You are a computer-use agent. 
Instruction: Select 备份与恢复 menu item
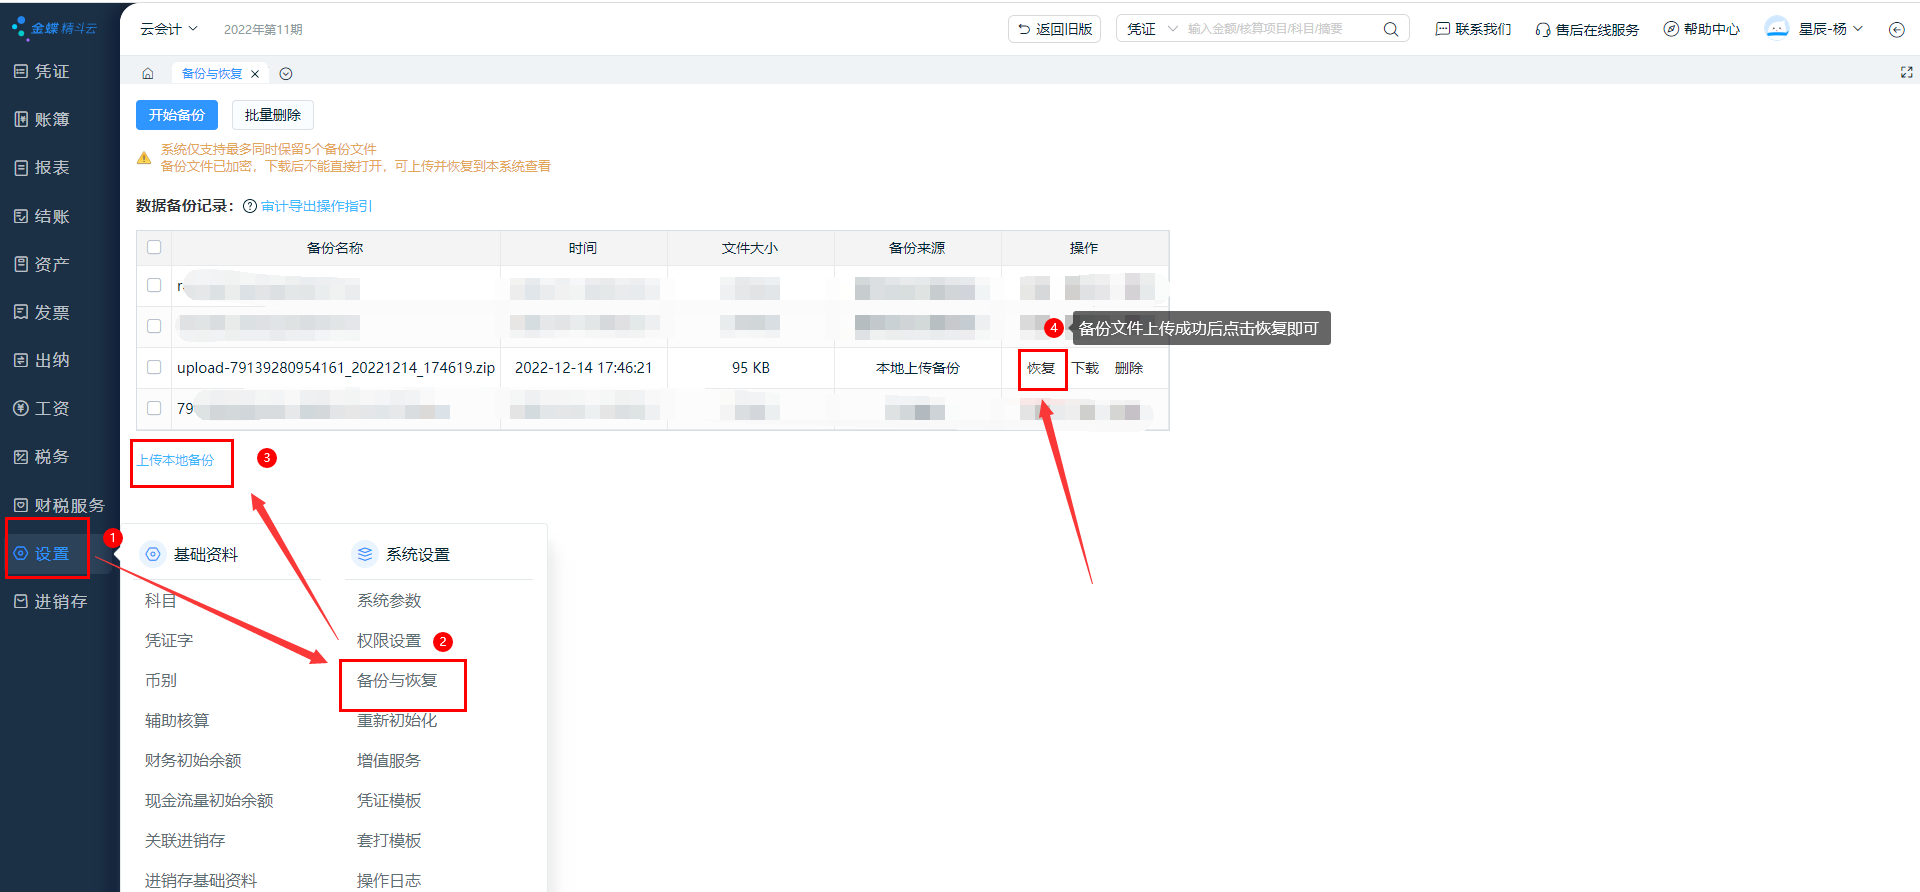tap(397, 680)
